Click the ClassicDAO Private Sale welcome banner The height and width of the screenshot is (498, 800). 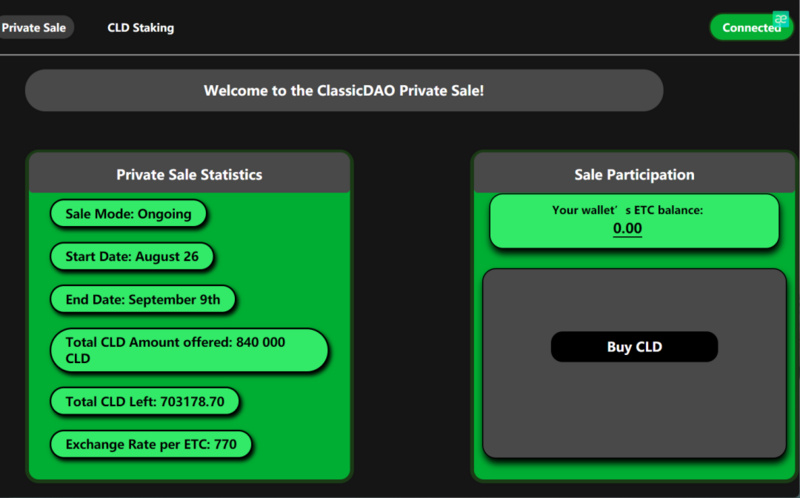[343, 90]
